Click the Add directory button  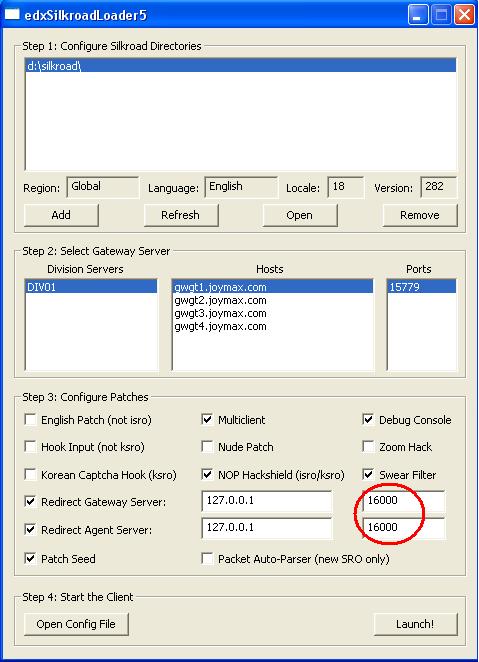(x=61, y=215)
